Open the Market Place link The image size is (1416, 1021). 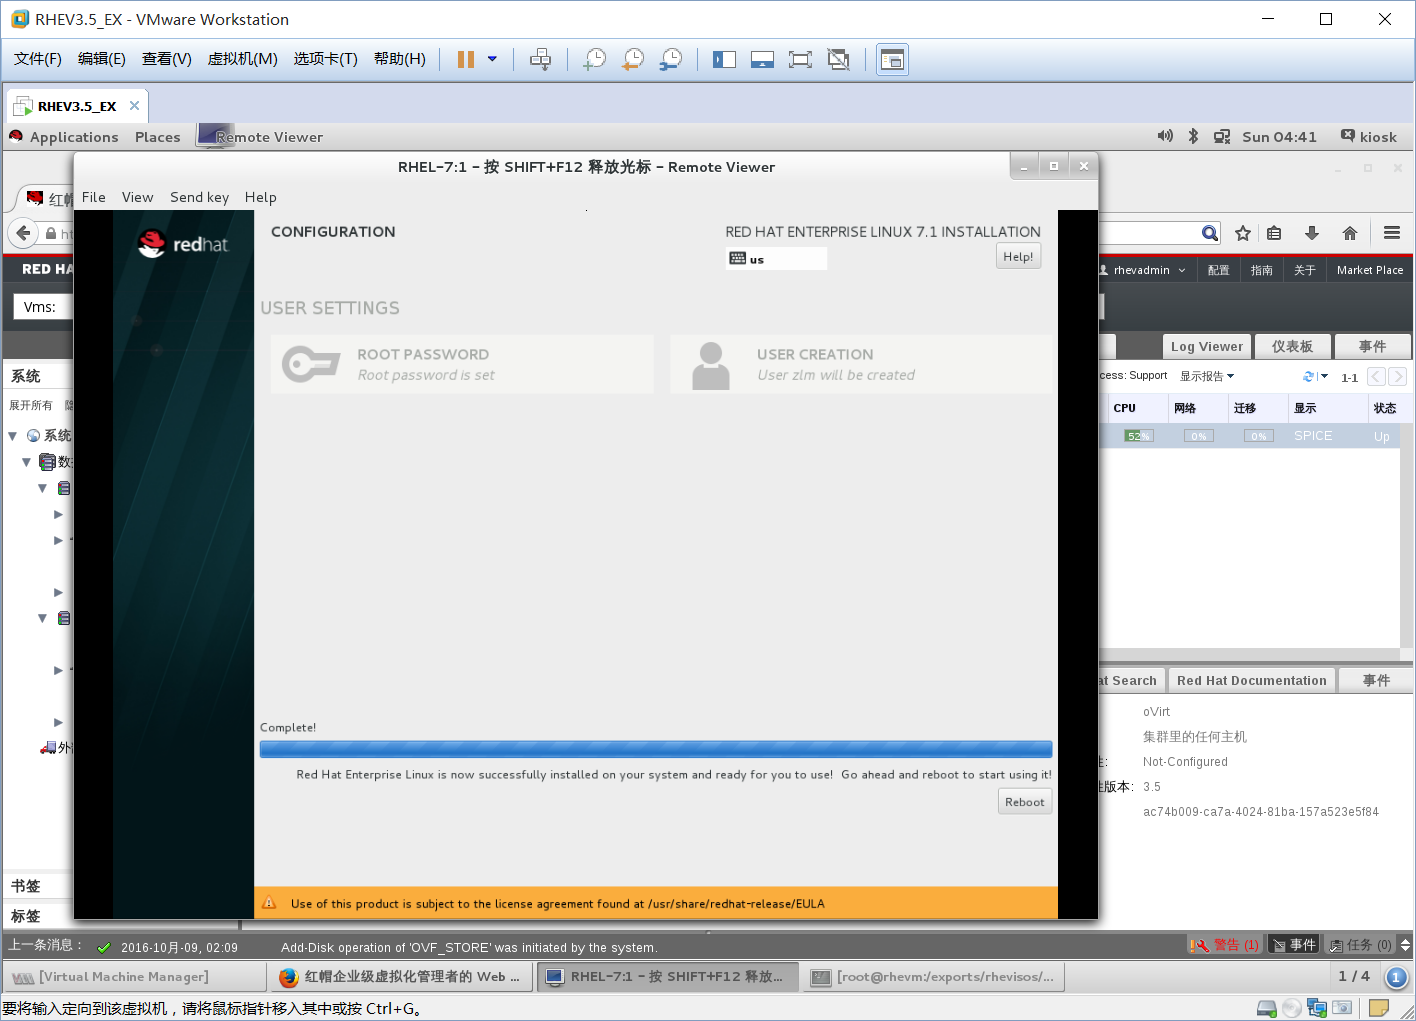[1370, 270]
